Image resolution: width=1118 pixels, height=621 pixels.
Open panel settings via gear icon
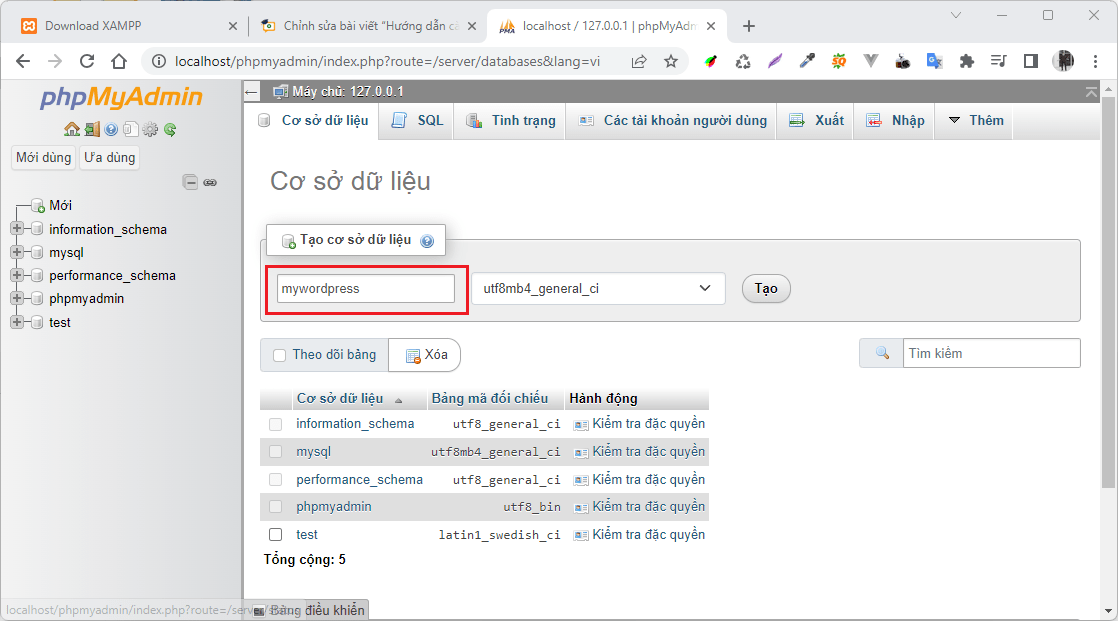(150, 129)
